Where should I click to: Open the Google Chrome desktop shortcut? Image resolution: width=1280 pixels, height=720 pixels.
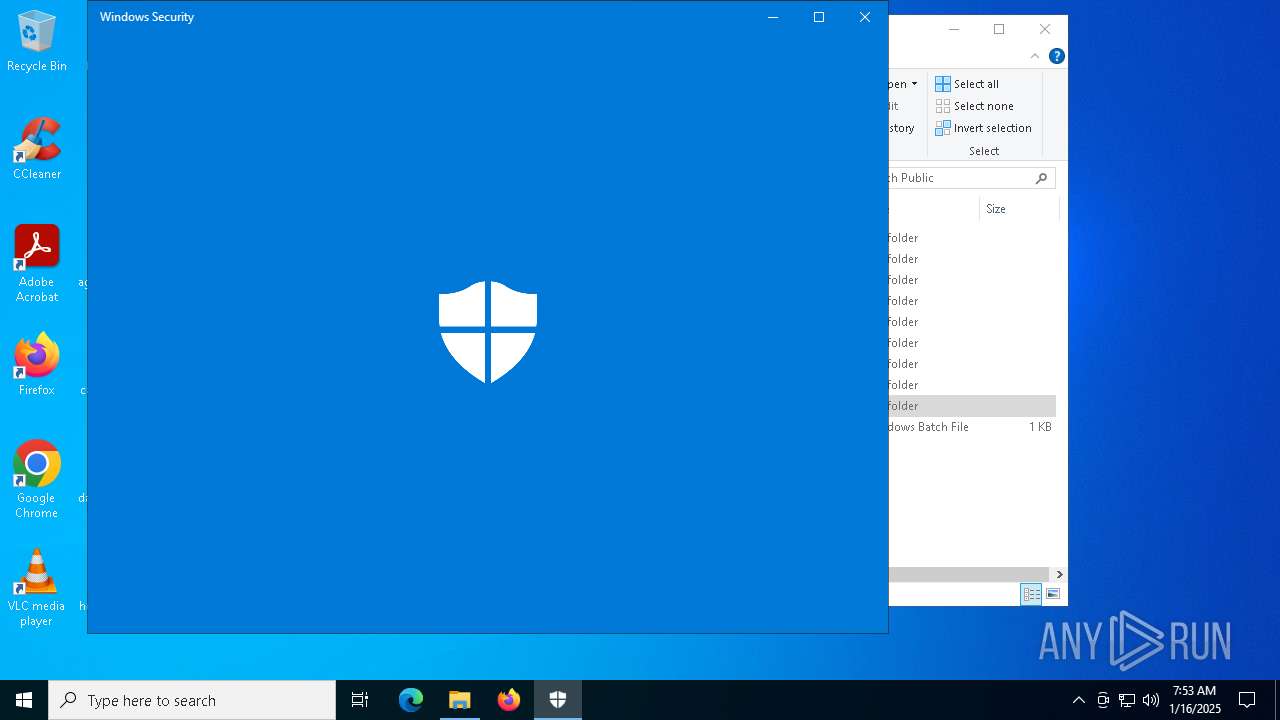point(37,479)
